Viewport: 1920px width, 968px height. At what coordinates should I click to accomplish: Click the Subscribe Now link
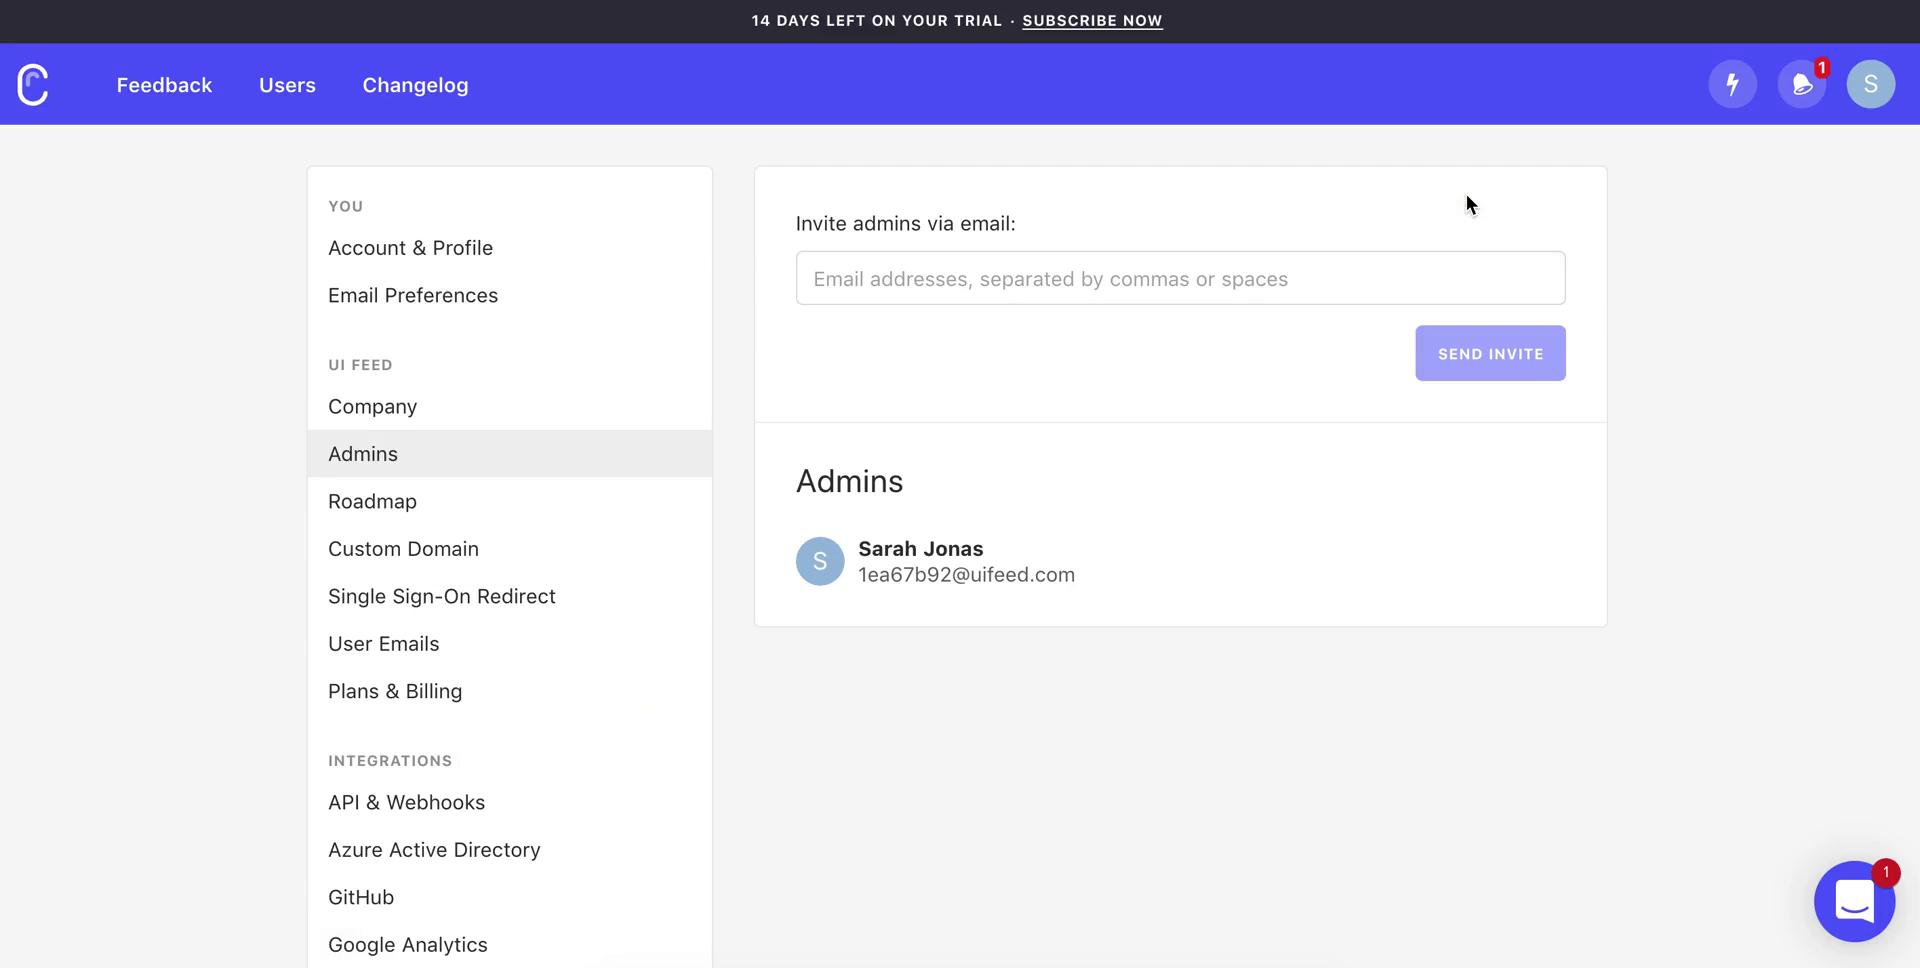point(1092,21)
